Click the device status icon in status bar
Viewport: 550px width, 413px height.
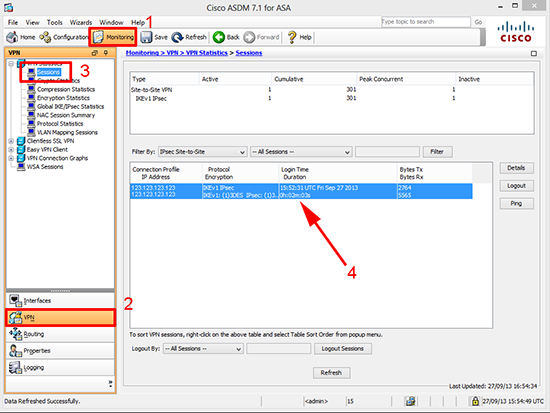pyautogui.click(x=410, y=401)
